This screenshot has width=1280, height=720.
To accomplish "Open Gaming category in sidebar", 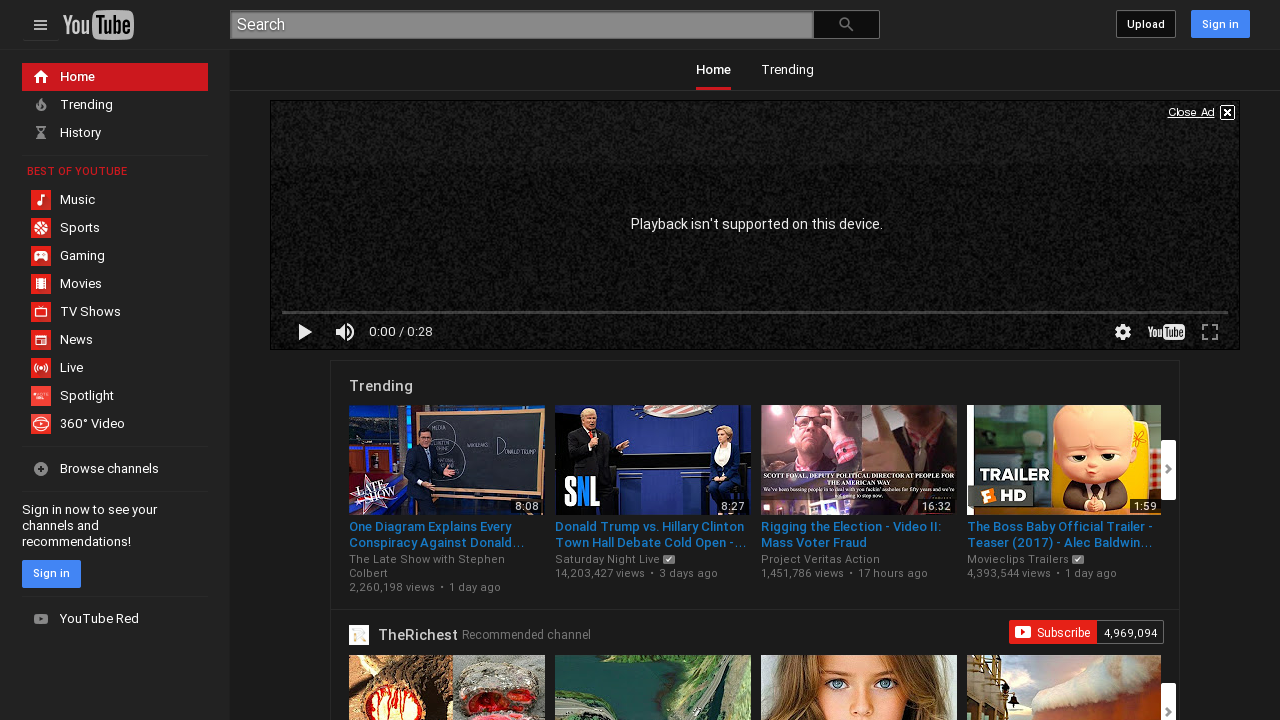I will [x=115, y=256].
